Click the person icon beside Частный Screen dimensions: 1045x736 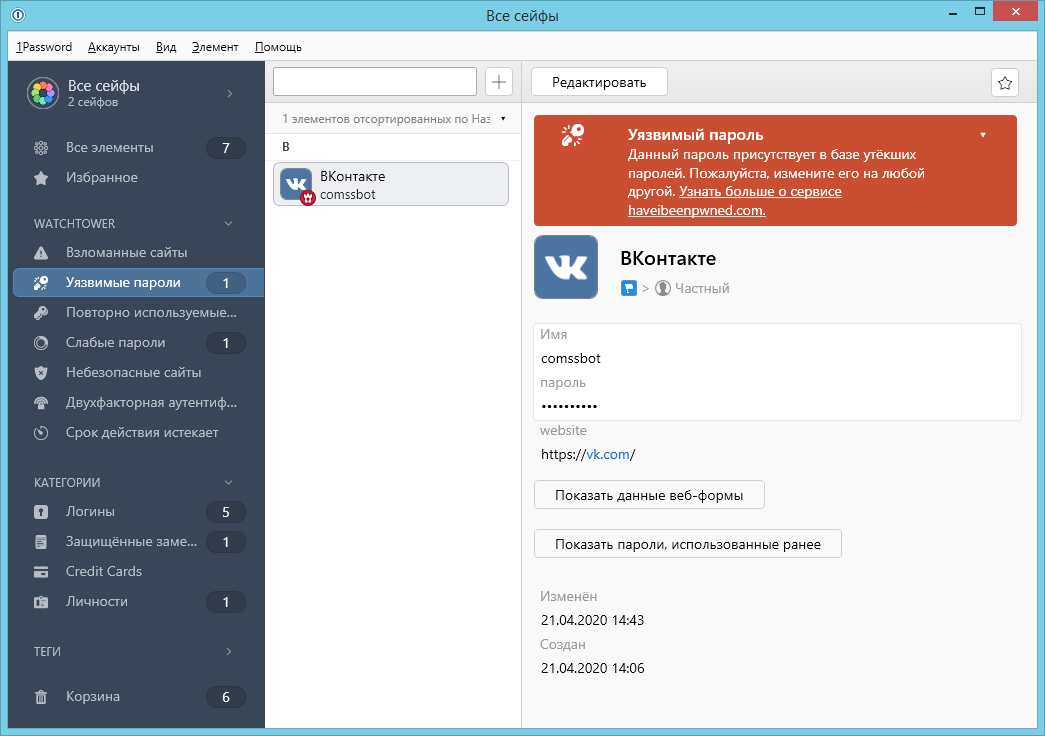[662, 288]
